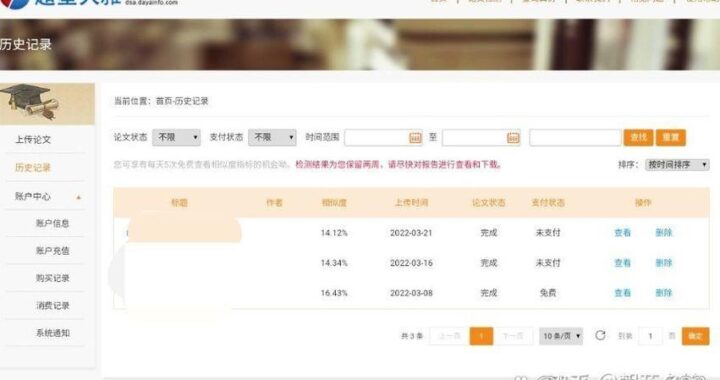Click the 14.34% similarity value
The image size is (720, 380).
[334, 263]
